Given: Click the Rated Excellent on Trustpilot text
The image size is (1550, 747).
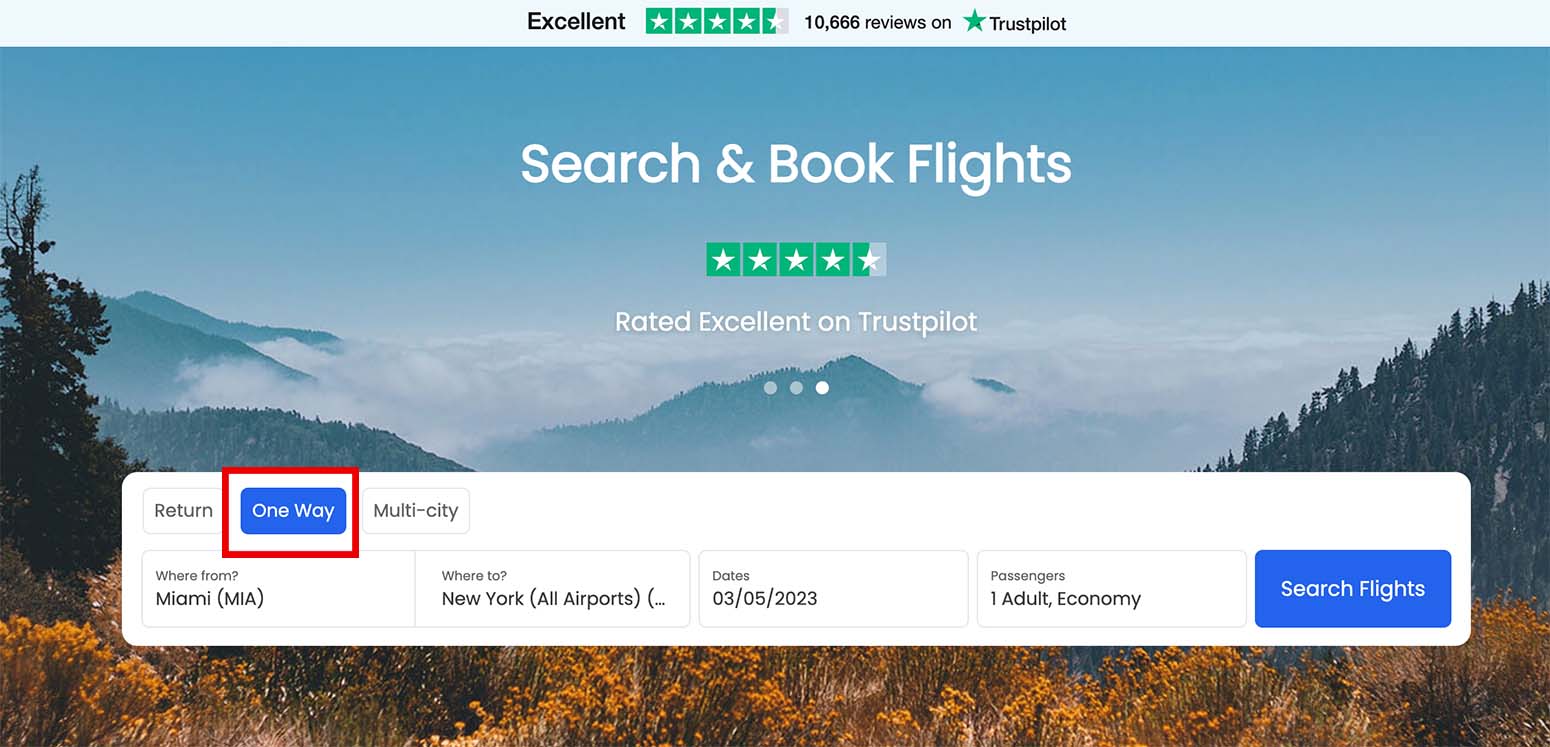Looking at the screenshot, I should tap(796, 322).
